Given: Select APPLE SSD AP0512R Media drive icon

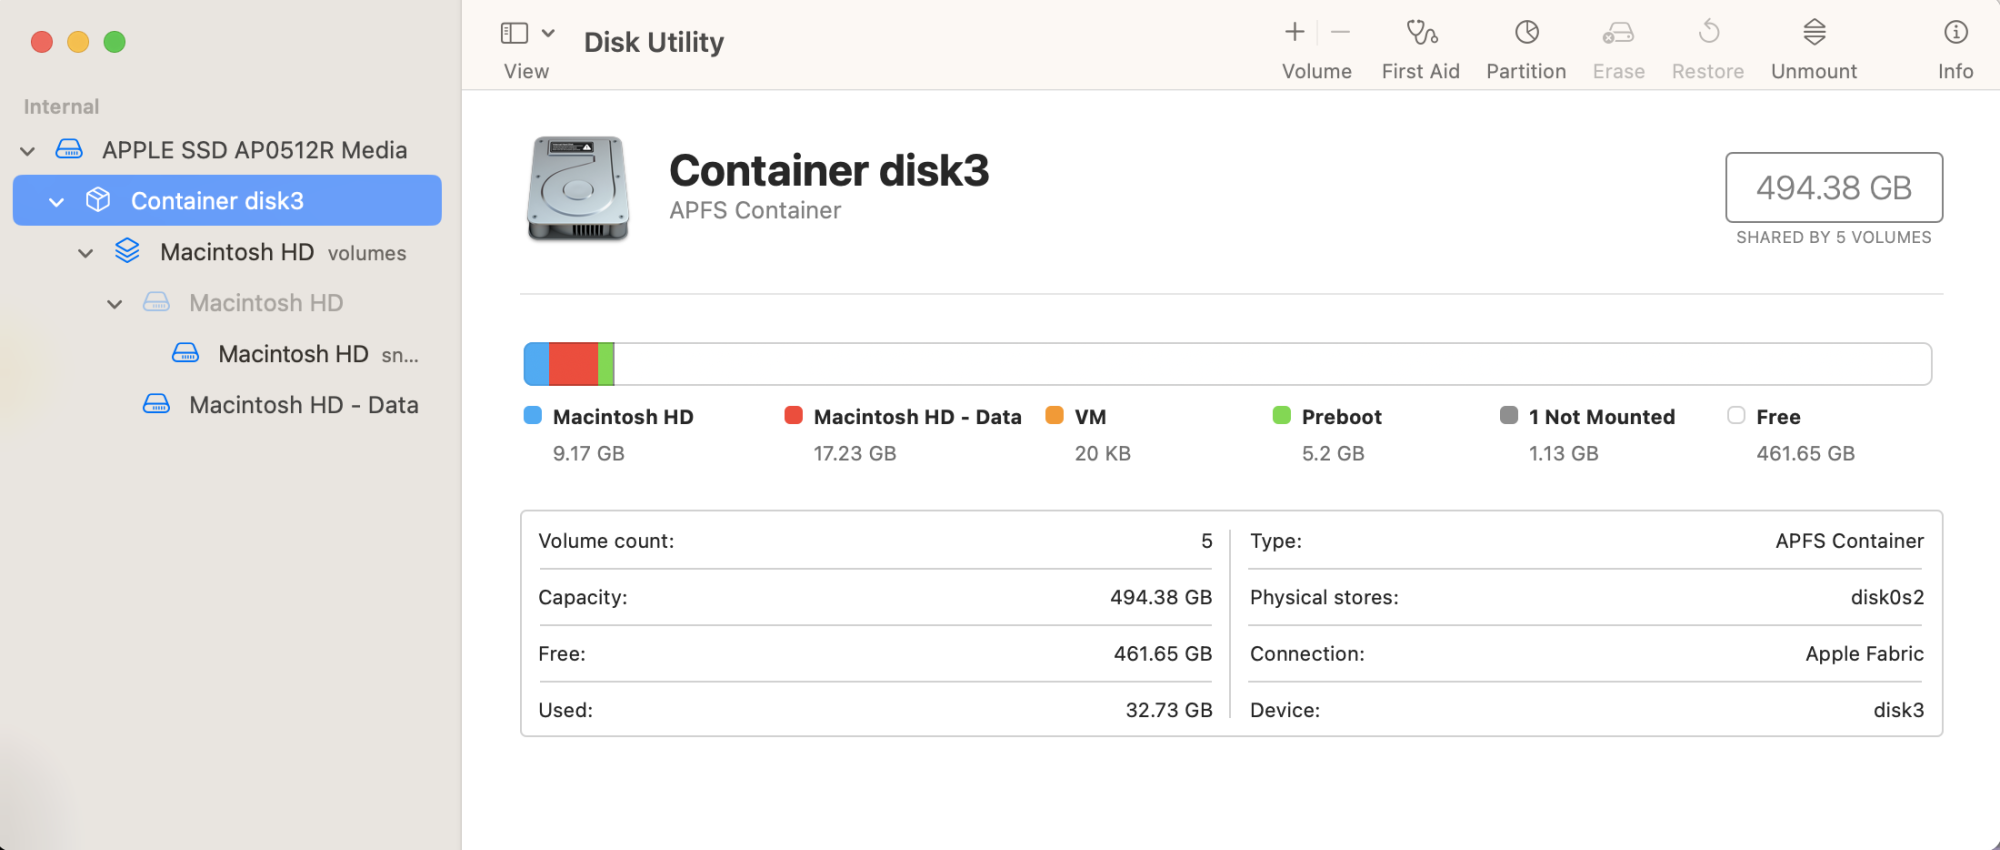Looking at the screenshot, I should (69, 149).
